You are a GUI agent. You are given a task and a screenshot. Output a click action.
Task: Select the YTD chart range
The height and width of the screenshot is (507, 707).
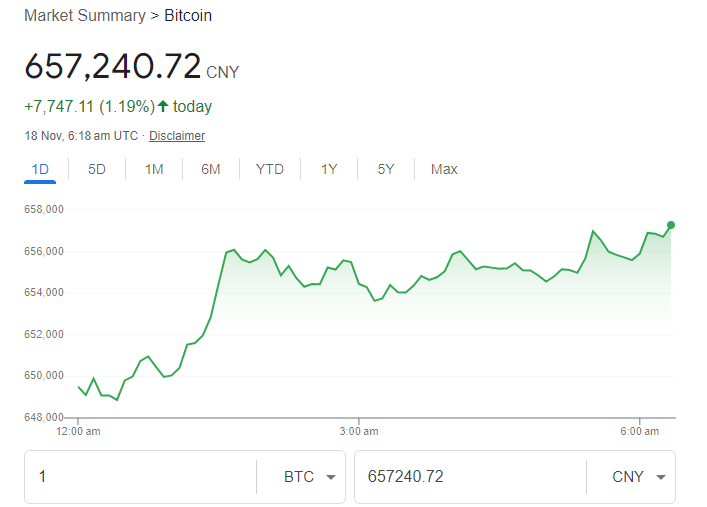270,169
